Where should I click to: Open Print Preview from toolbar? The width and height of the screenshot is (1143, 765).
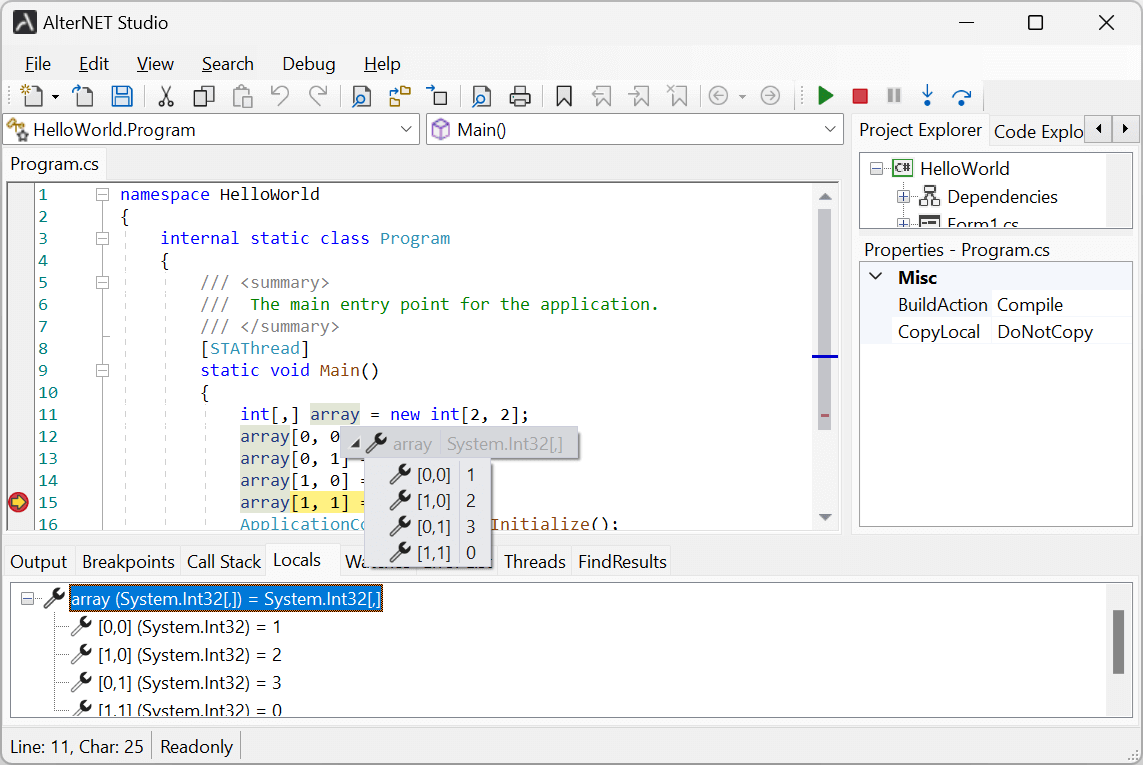point(481,96)
